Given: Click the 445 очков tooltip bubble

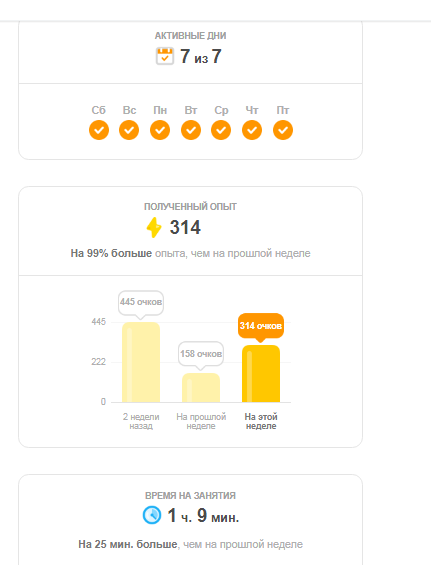Looking at the screenshot, I should tap(141, 303).
